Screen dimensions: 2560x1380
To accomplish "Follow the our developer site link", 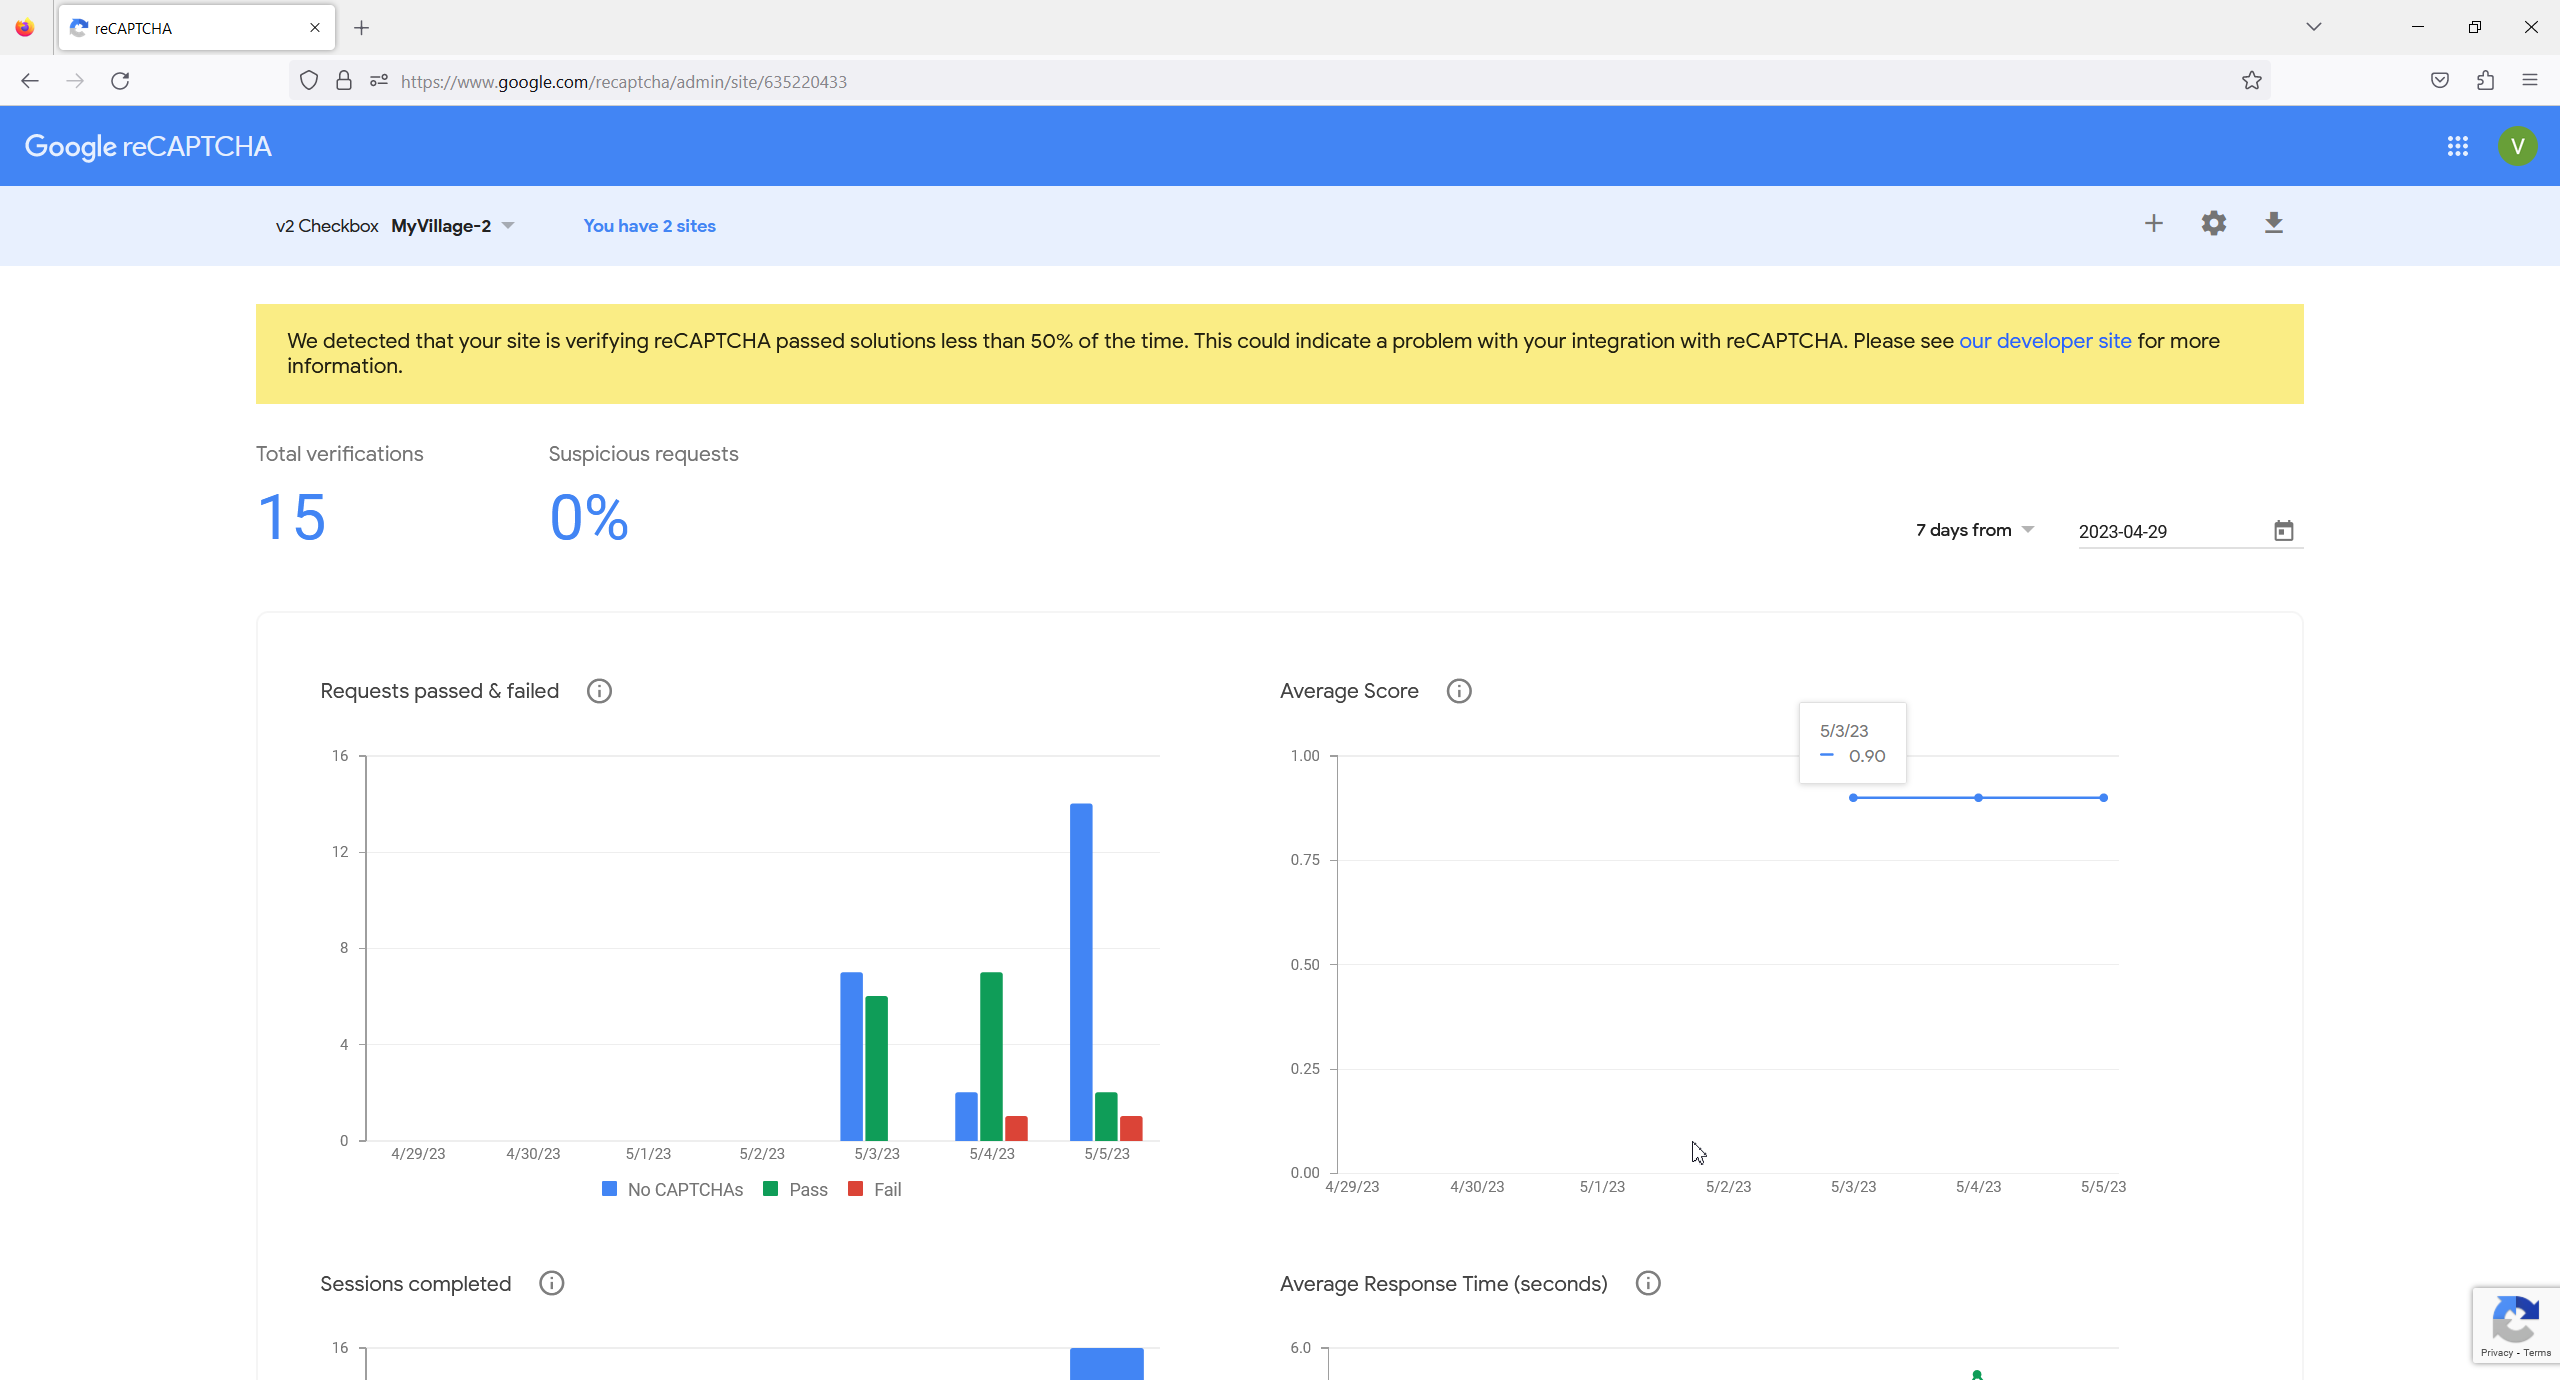I will pyautogui.click(x=2045, y=341).
